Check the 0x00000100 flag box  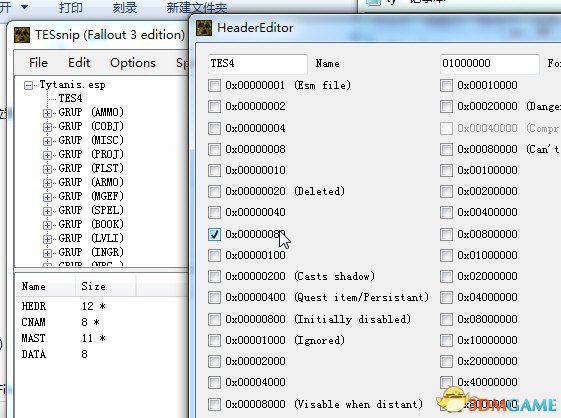tap(214, 255)
